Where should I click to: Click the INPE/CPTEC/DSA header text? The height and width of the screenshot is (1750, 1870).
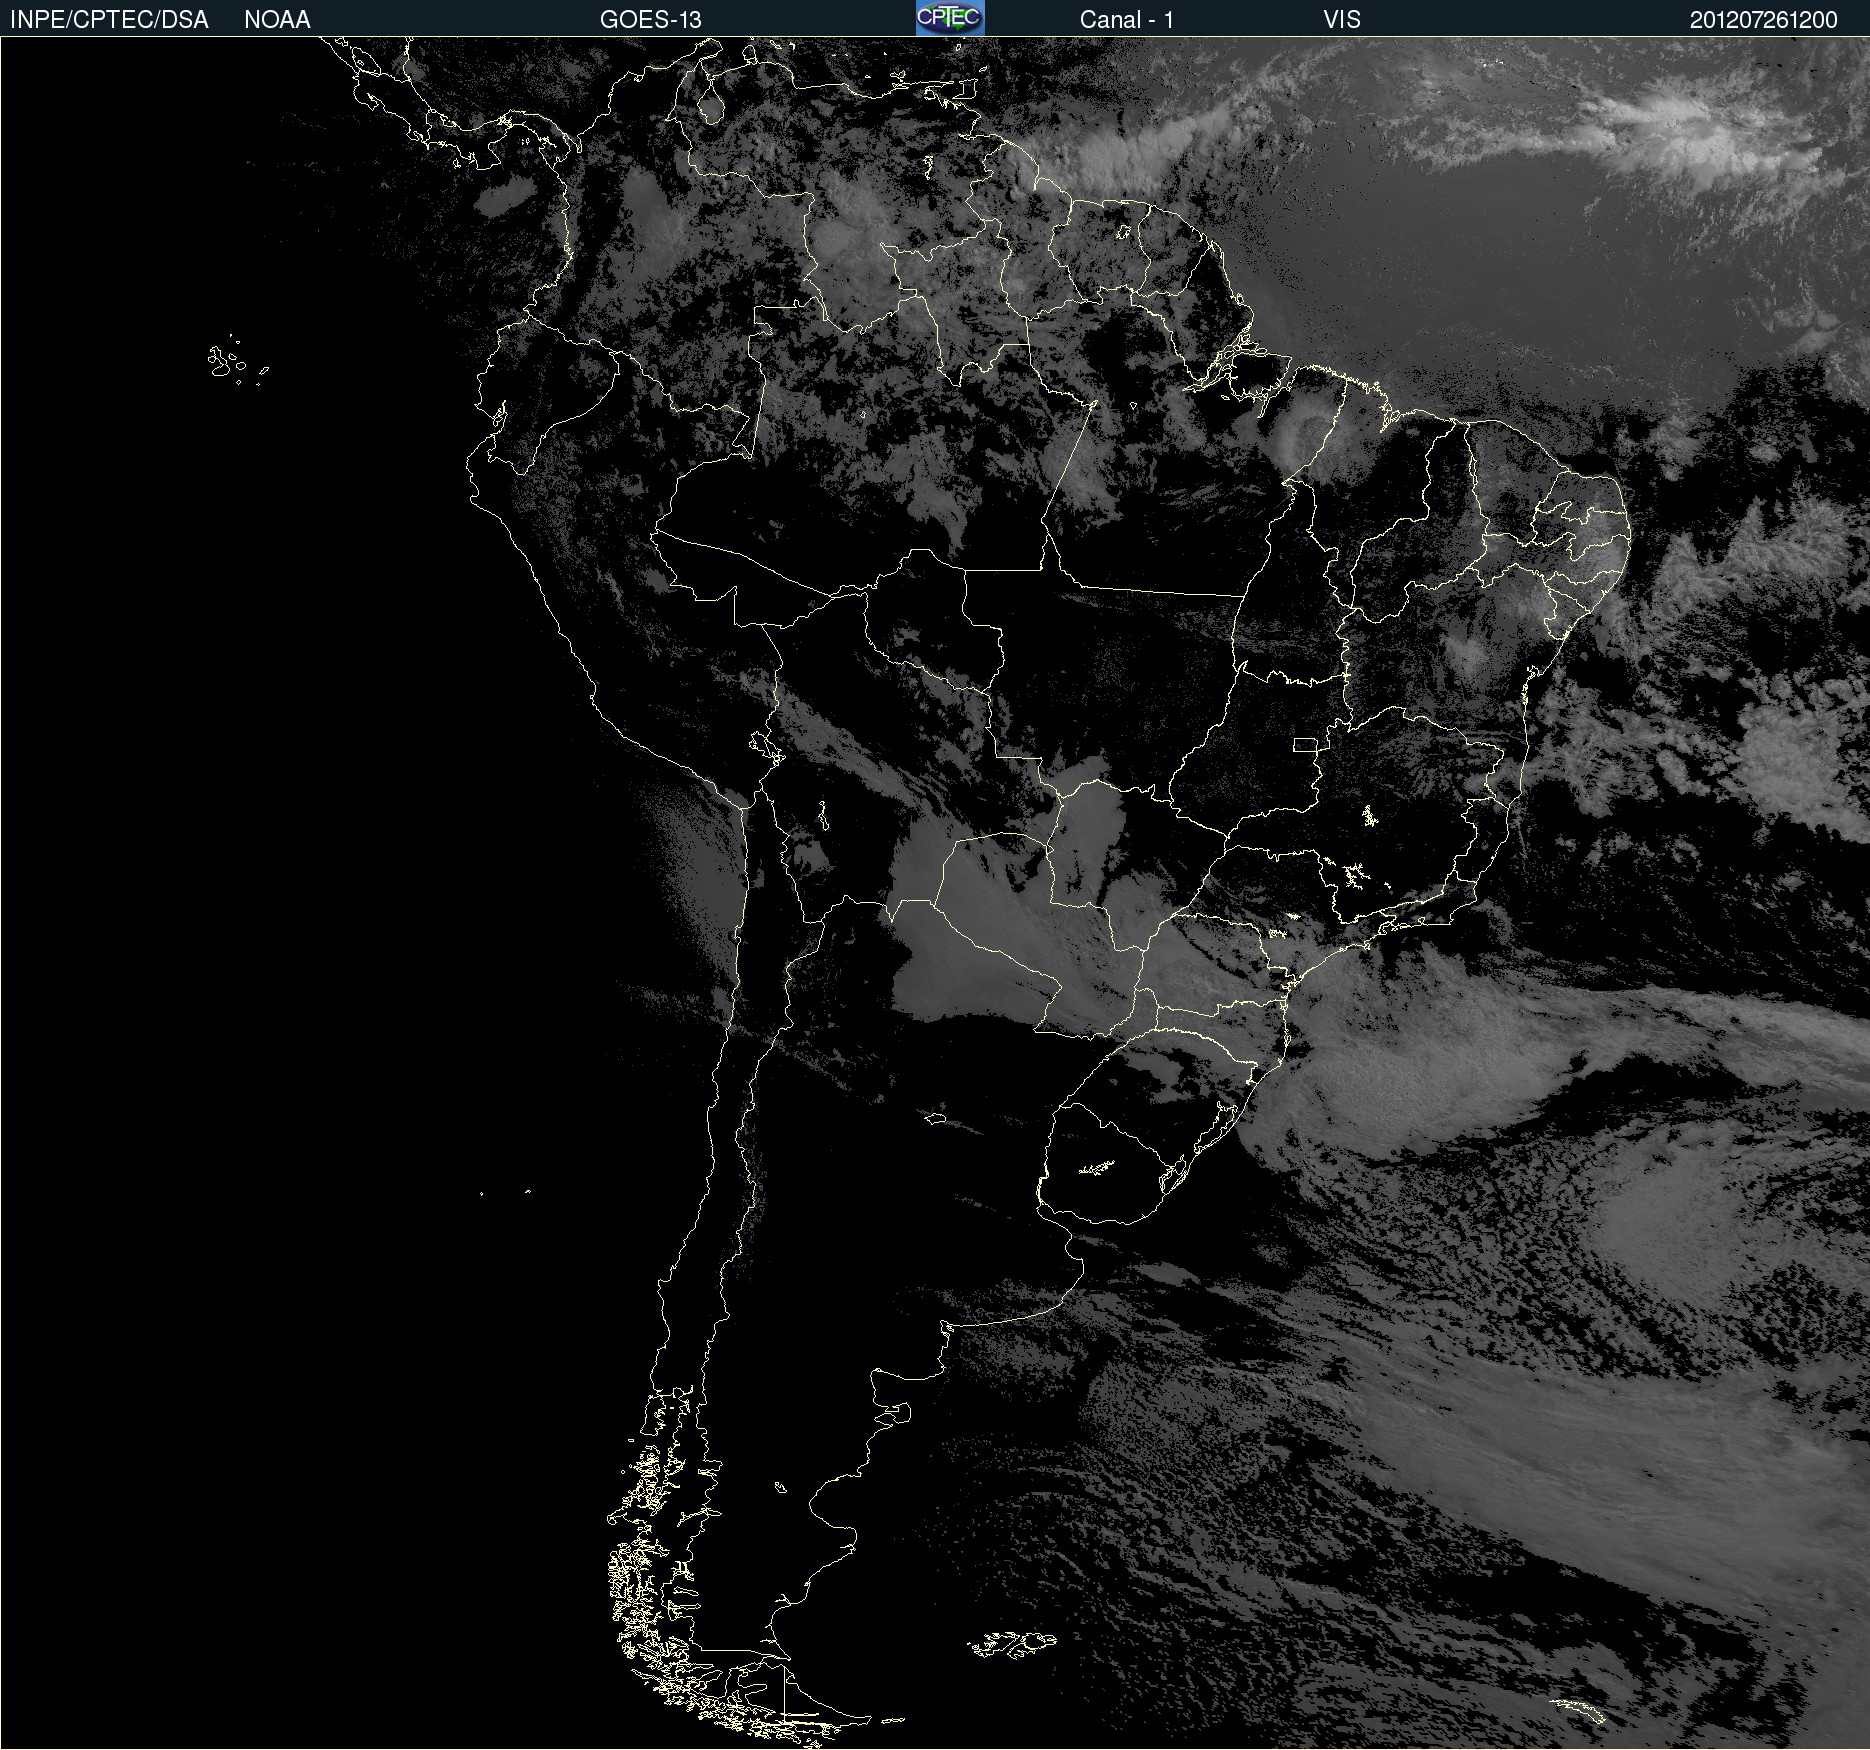pyautogui.click(x=109, y=20)
